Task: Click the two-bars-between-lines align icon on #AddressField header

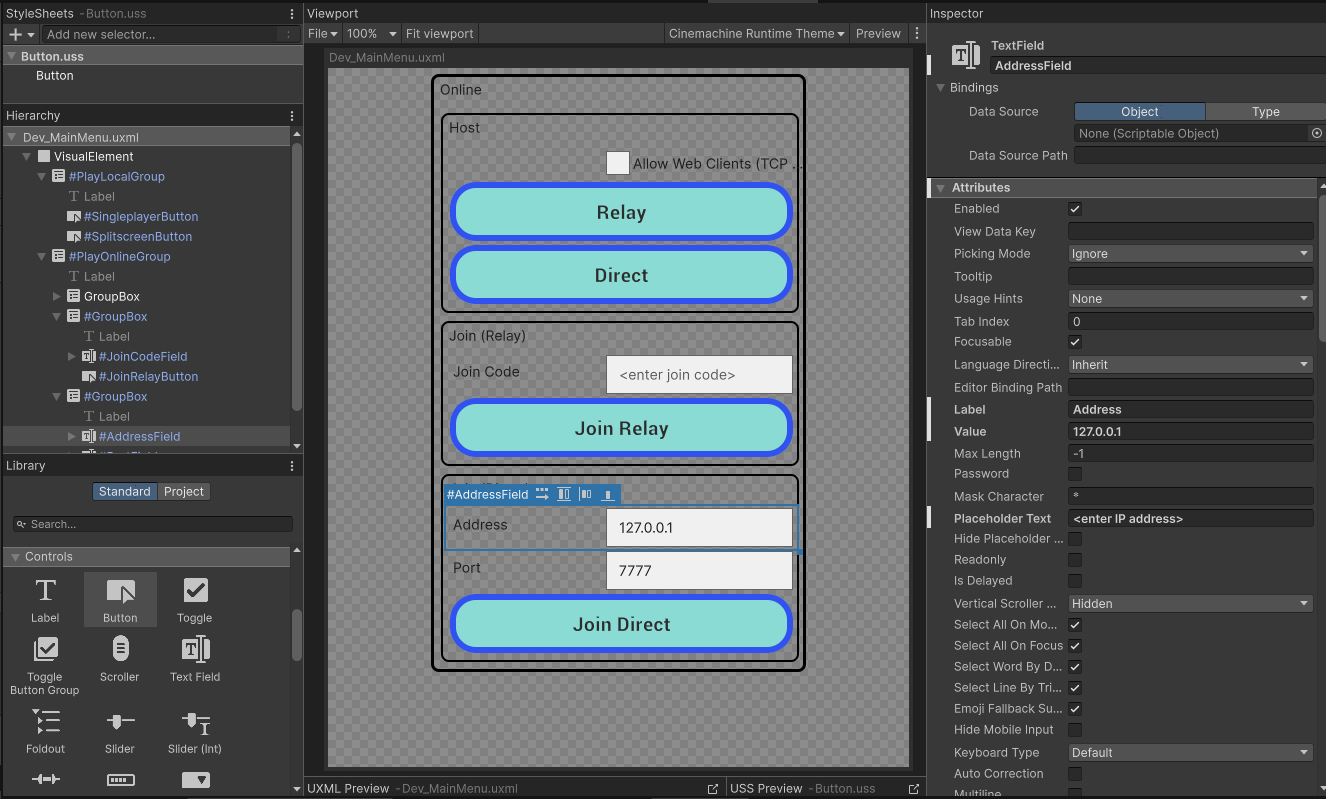Action: [564, 494]
